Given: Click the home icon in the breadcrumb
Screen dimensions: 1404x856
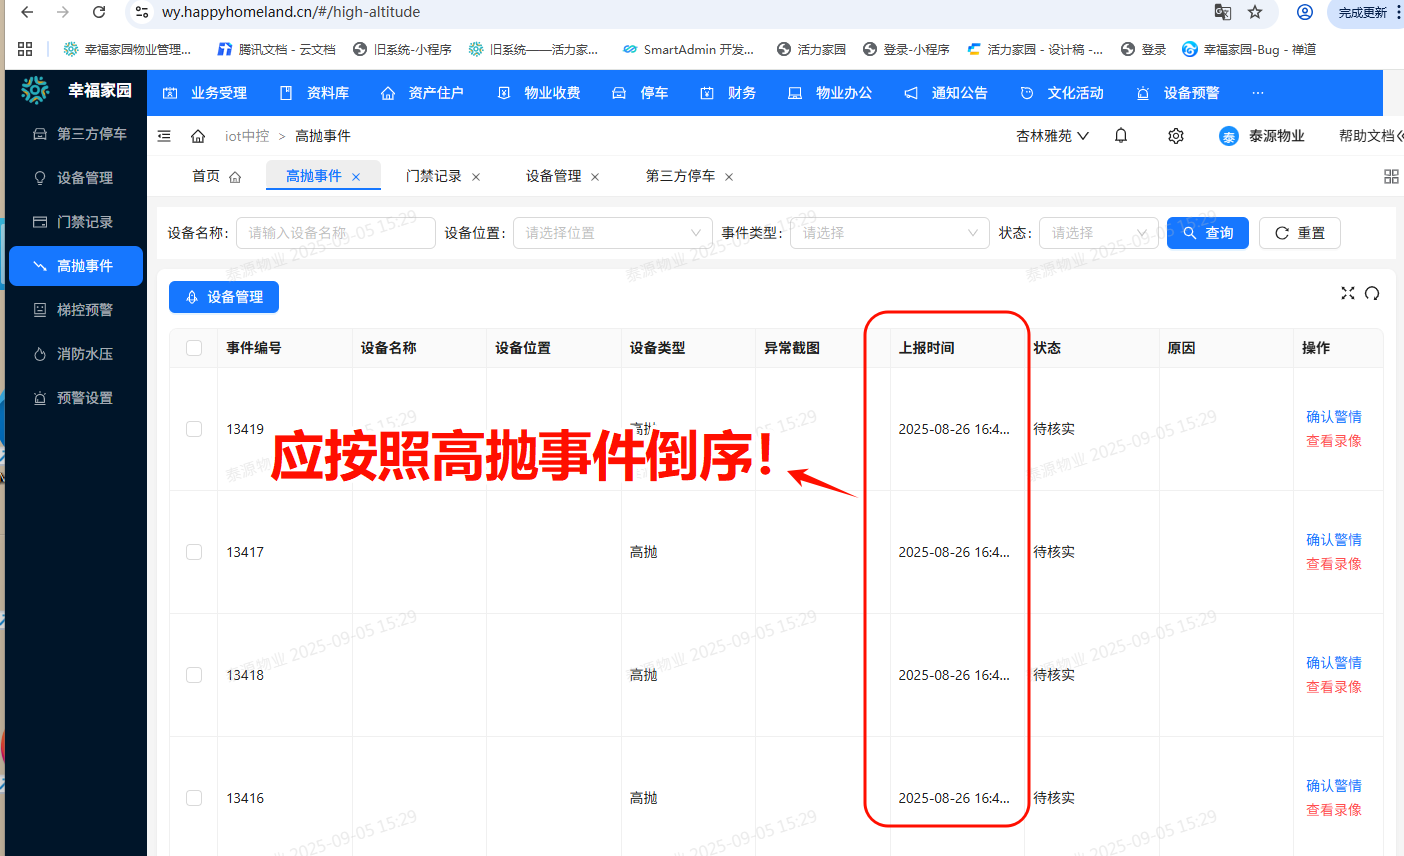Looking at the screenshot, I should tap(198, 136).
